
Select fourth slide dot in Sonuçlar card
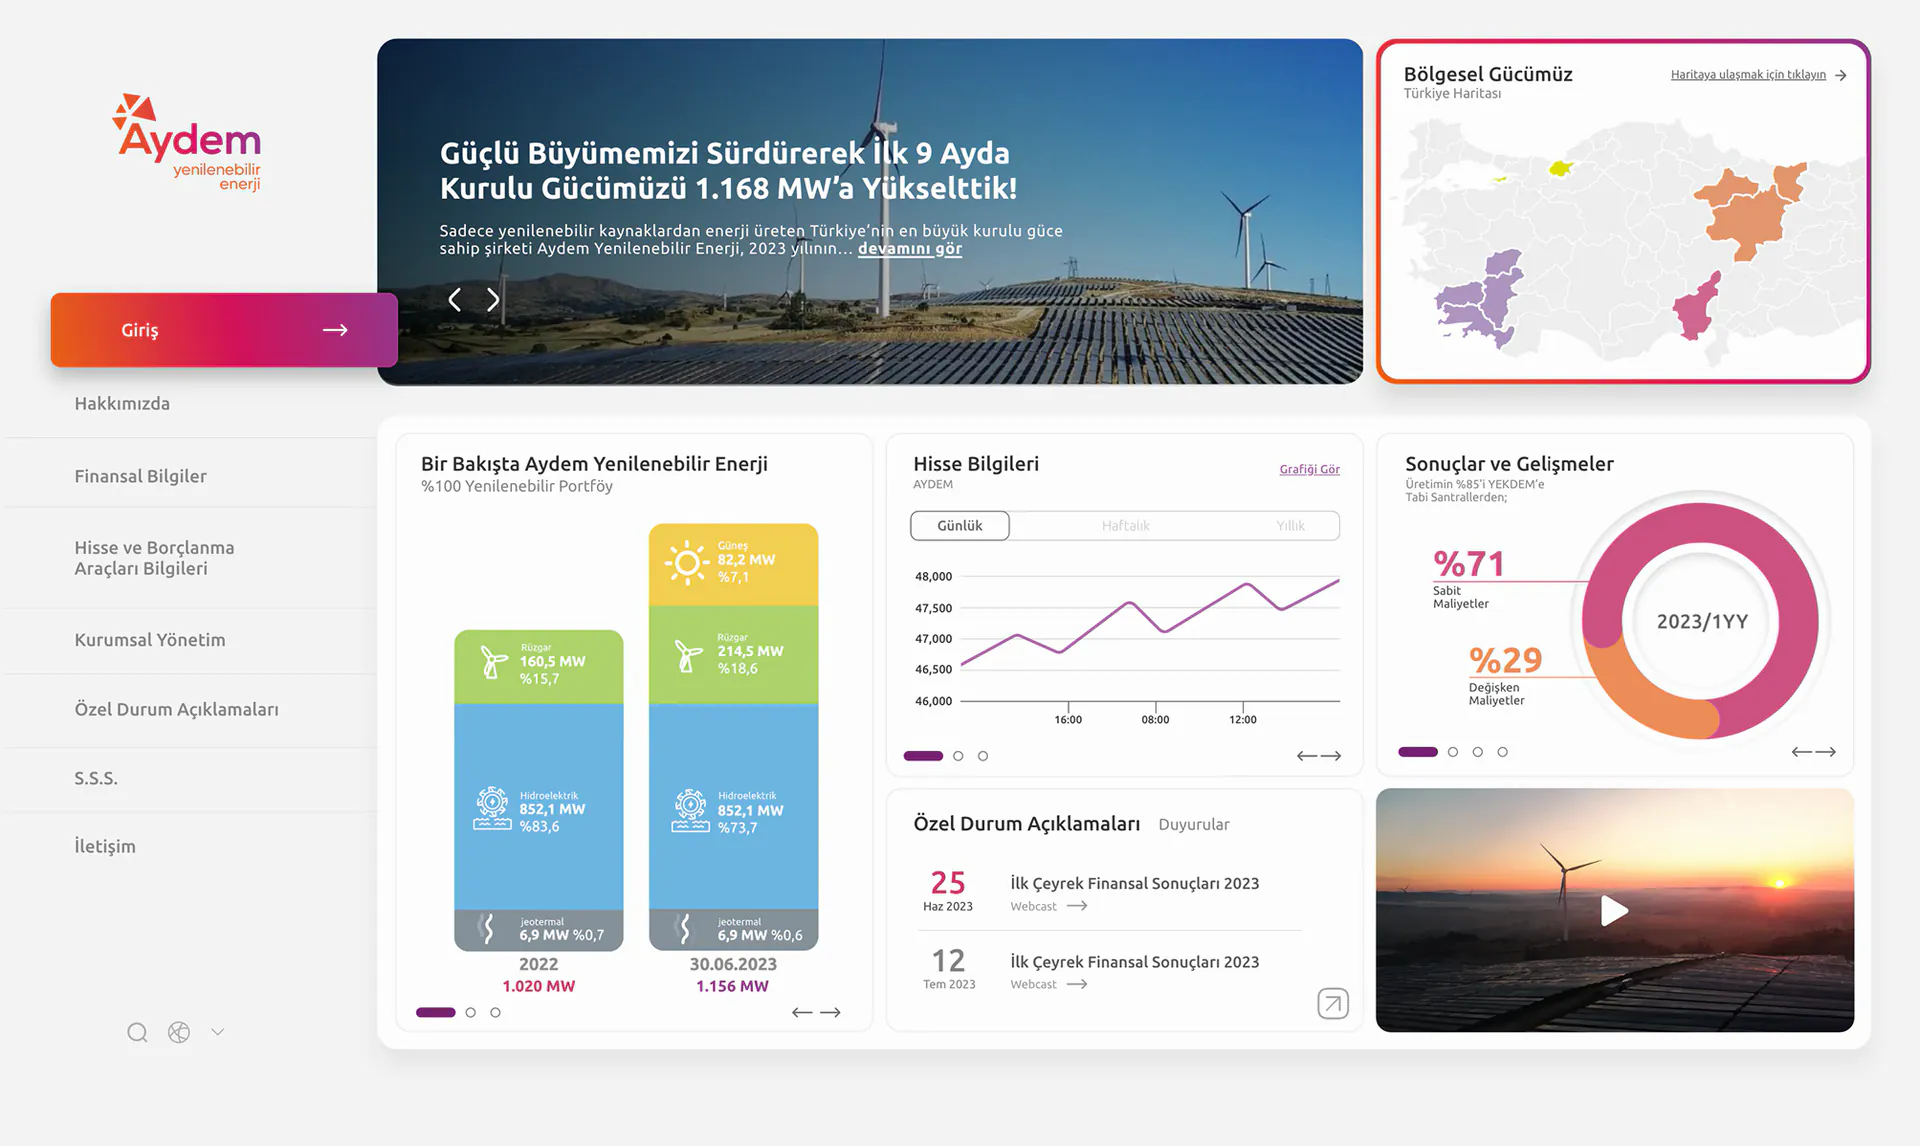coord(1502,752)
